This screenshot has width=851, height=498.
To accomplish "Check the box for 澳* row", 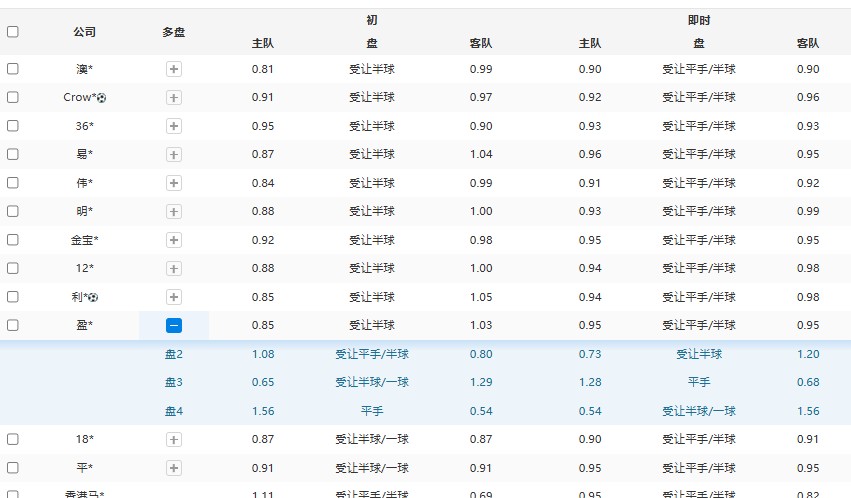I will point(13,69).
